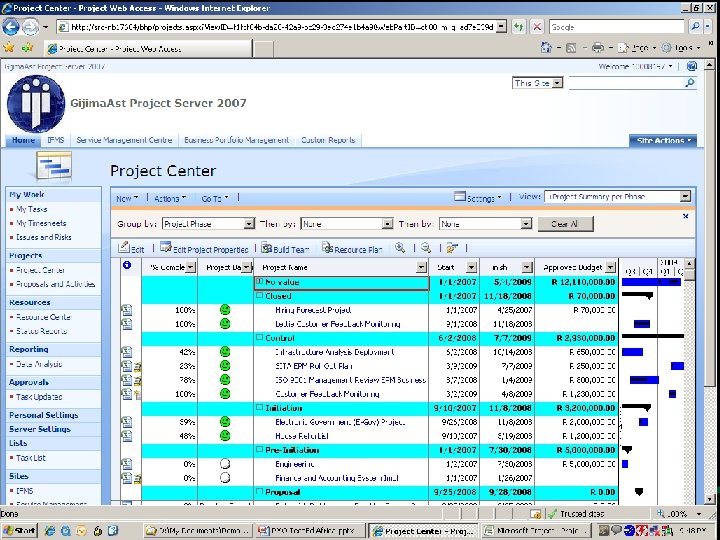Click the Add to Favorites icon
The image size is (720, 540).
pyautogui.click(x=28, y=47)
